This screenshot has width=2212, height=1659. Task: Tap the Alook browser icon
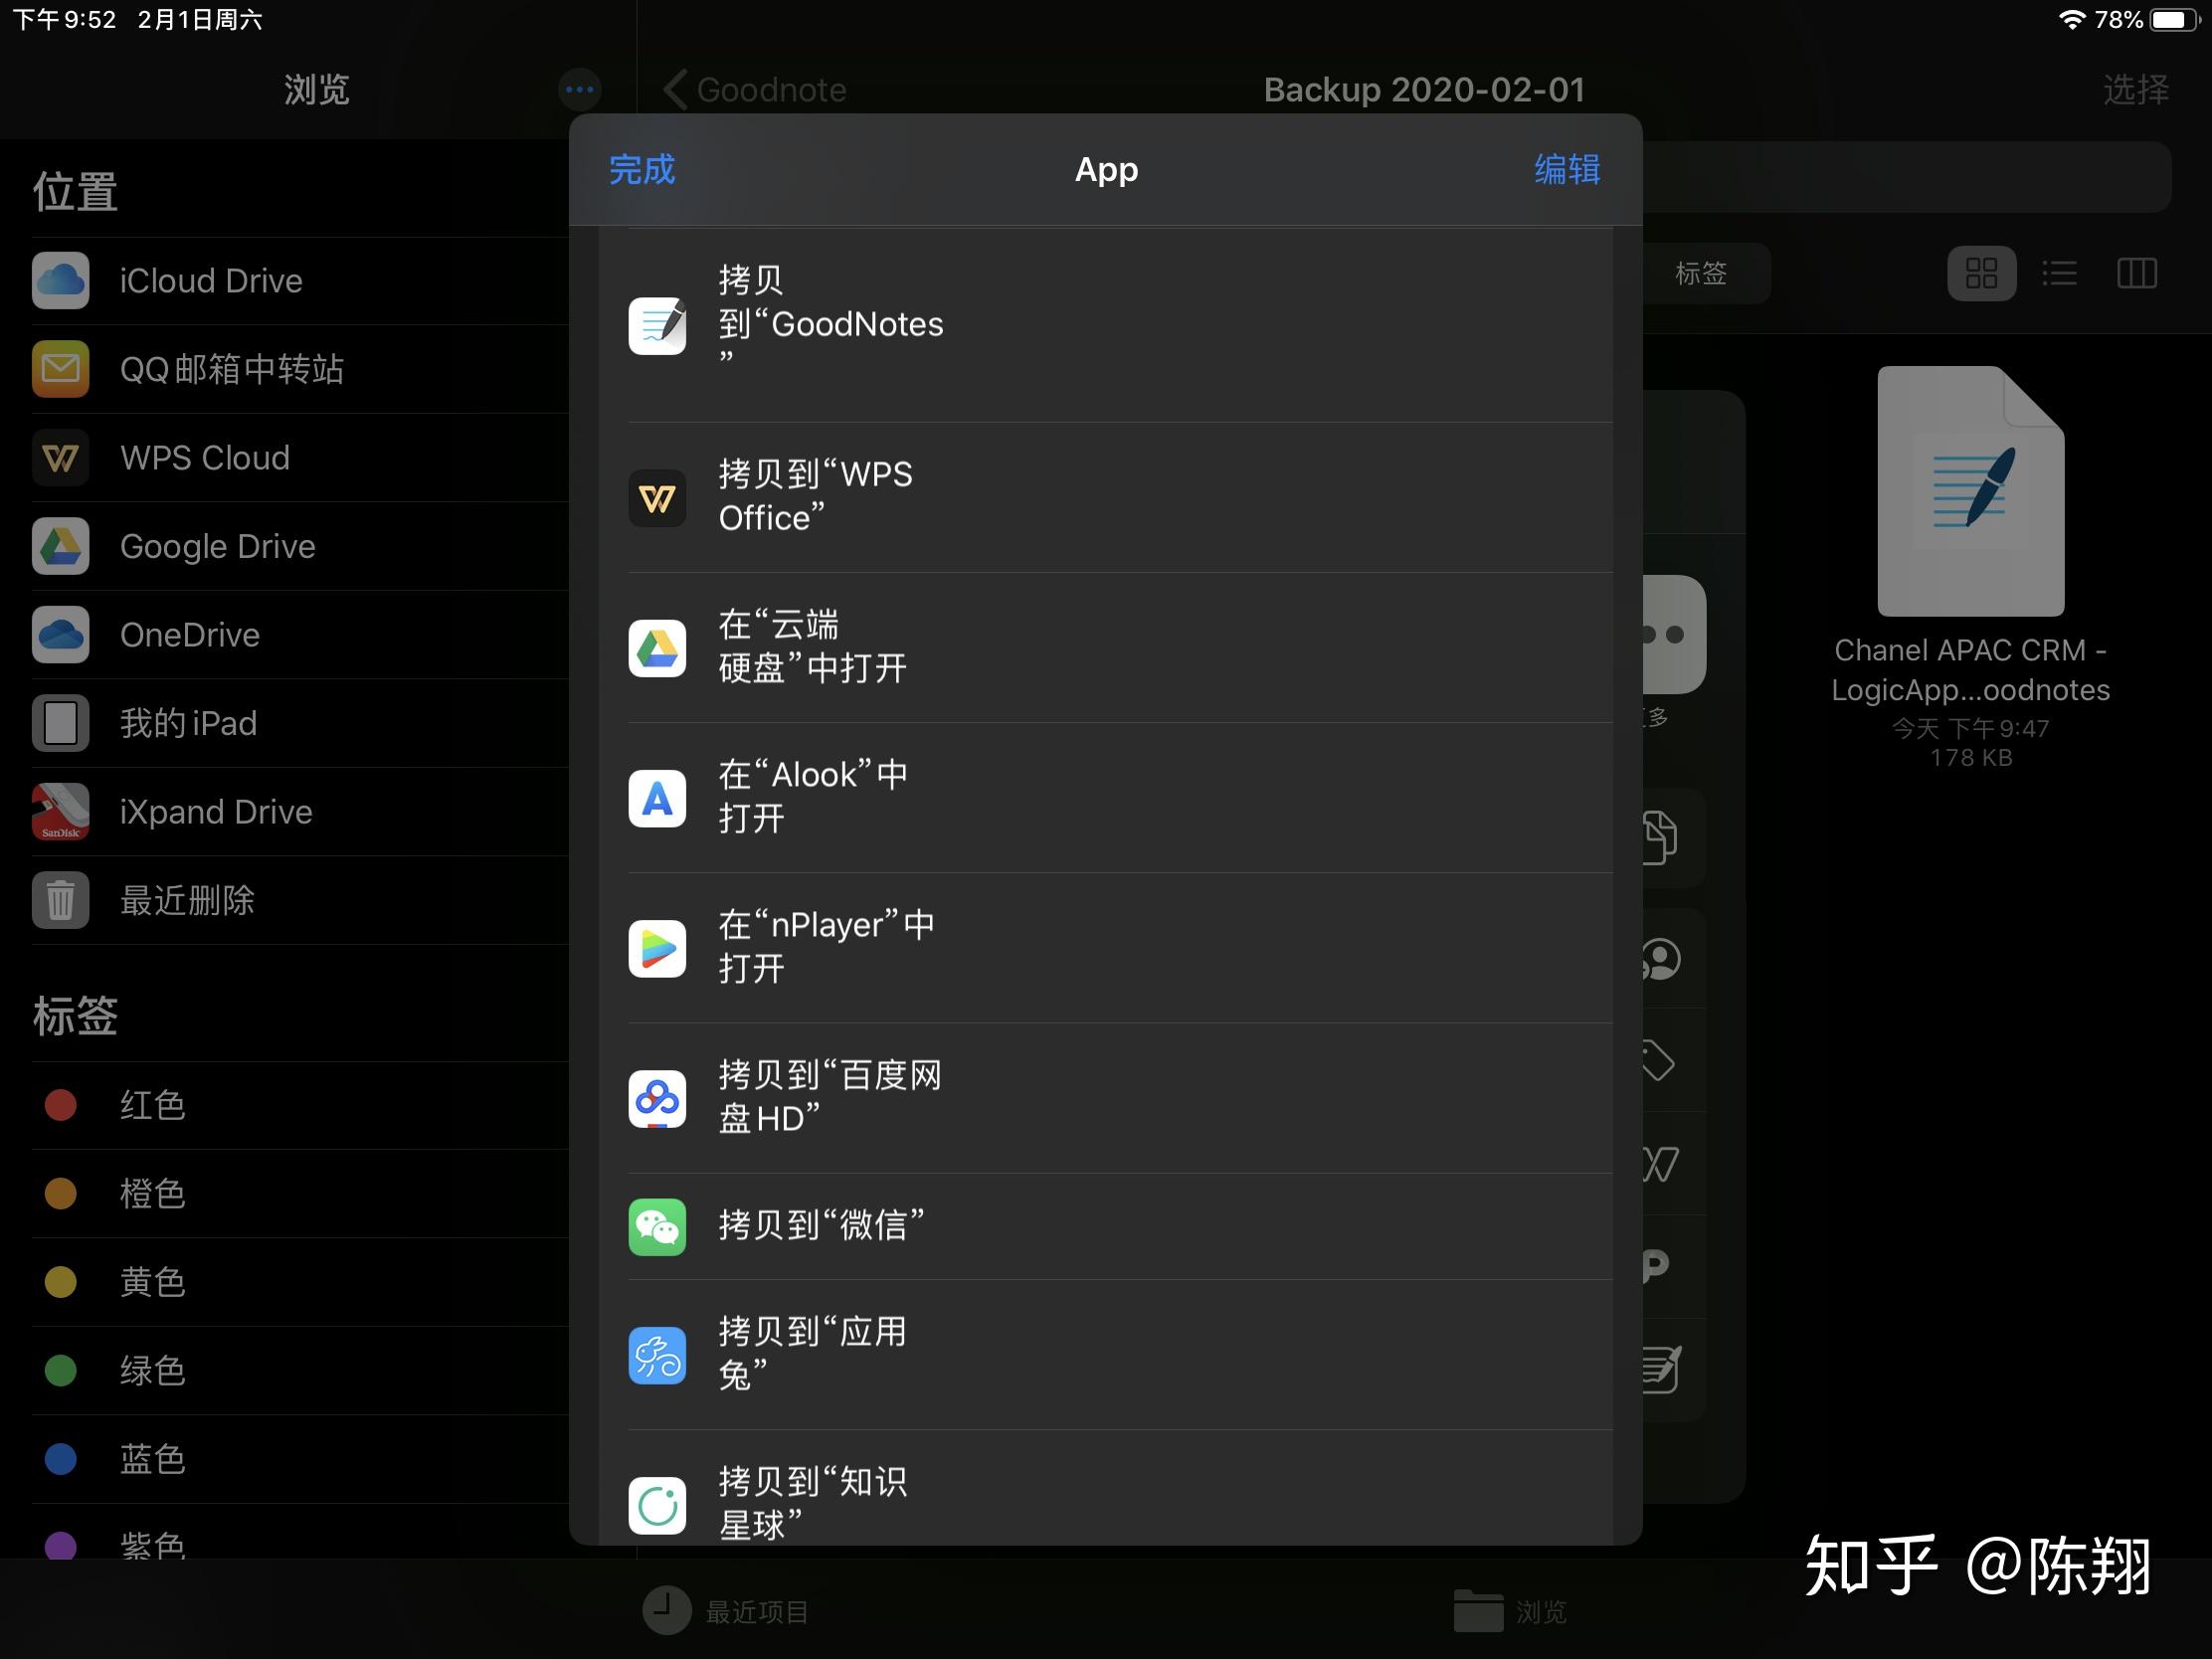[657, 798]
